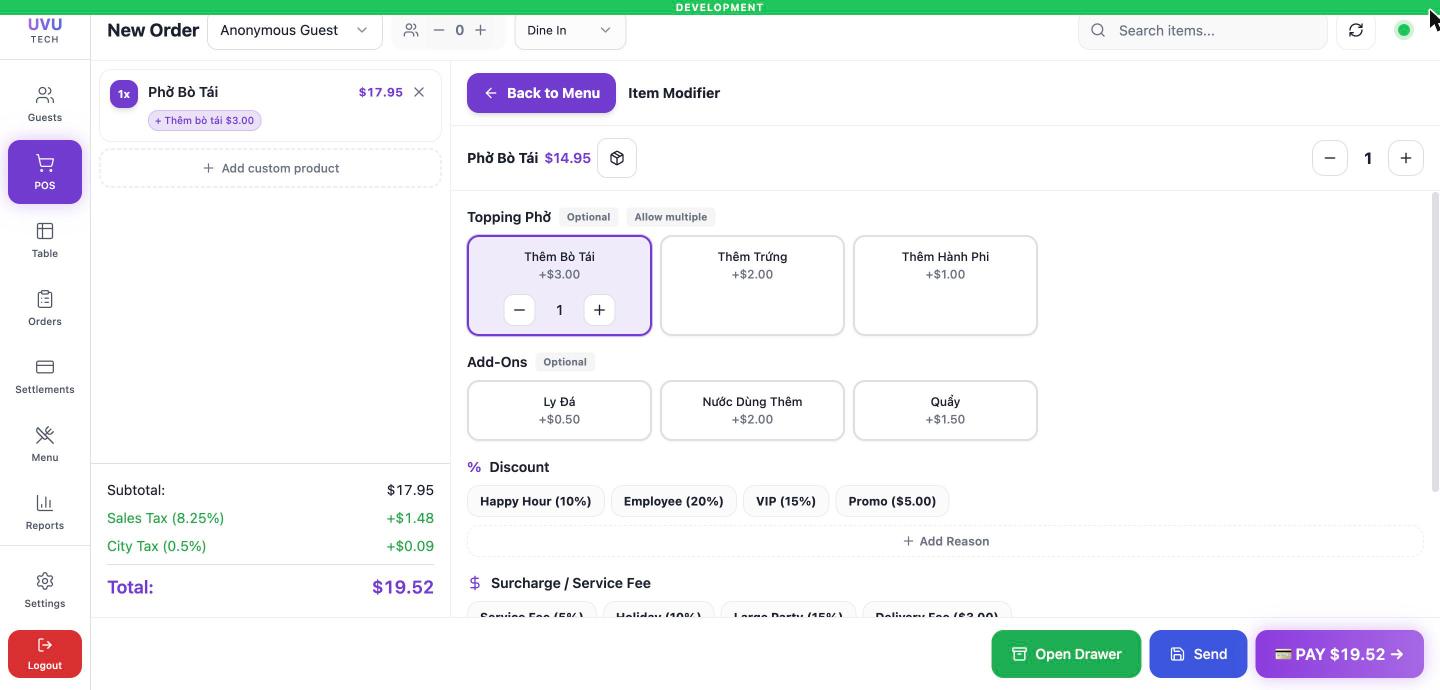Click the Discount percent icon
This screenshot has height=690, width=1440.
click(x=474, y=467)
